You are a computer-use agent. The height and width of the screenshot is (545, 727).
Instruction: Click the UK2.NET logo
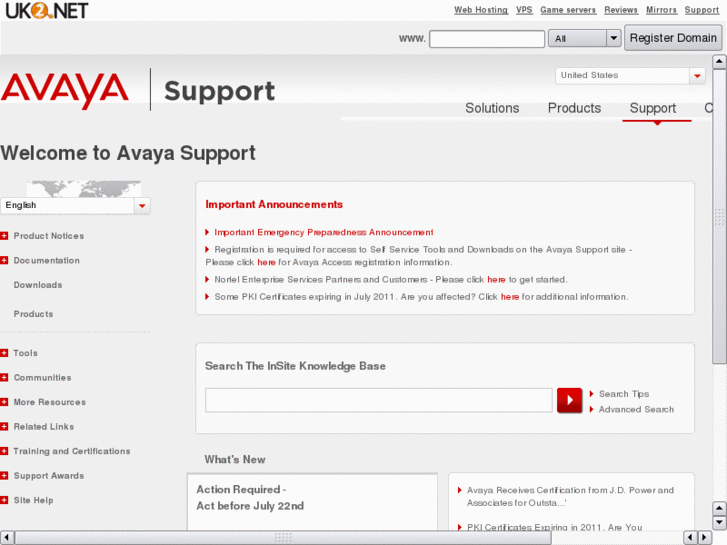pos(46,10)
